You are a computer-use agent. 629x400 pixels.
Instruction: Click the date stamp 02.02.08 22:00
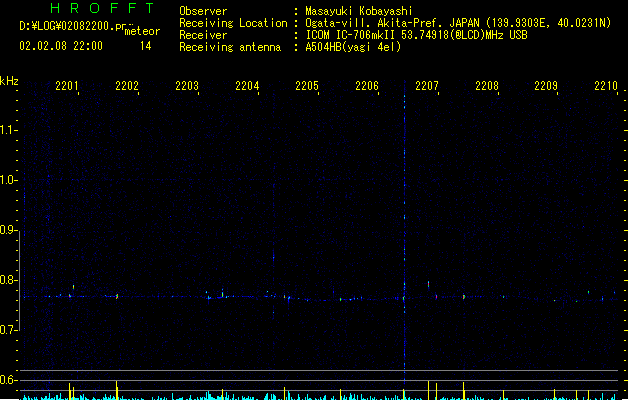pos(61,46)
